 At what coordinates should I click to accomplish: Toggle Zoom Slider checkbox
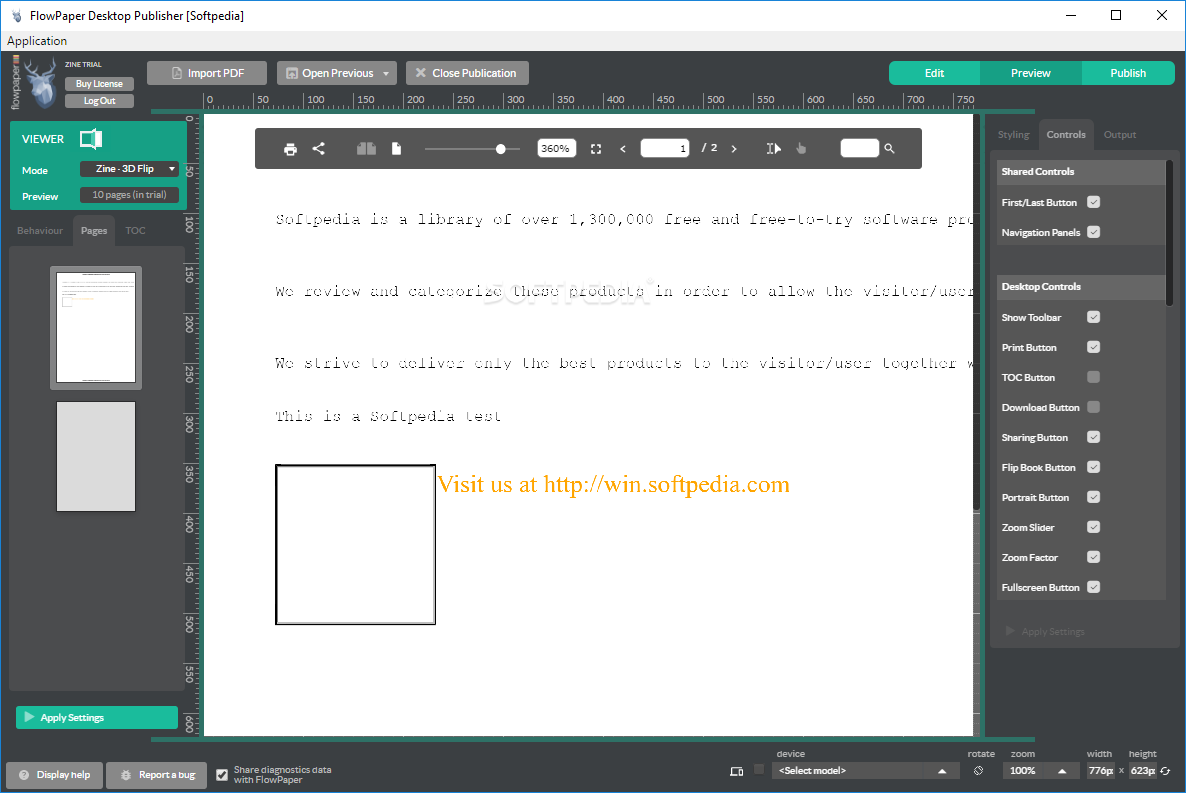(x=1094, y=527)
